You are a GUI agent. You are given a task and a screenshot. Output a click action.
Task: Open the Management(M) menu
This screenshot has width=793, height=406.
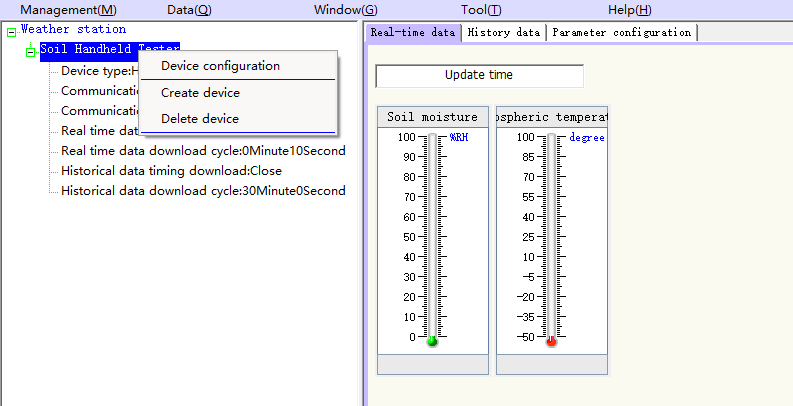point(68,10)
